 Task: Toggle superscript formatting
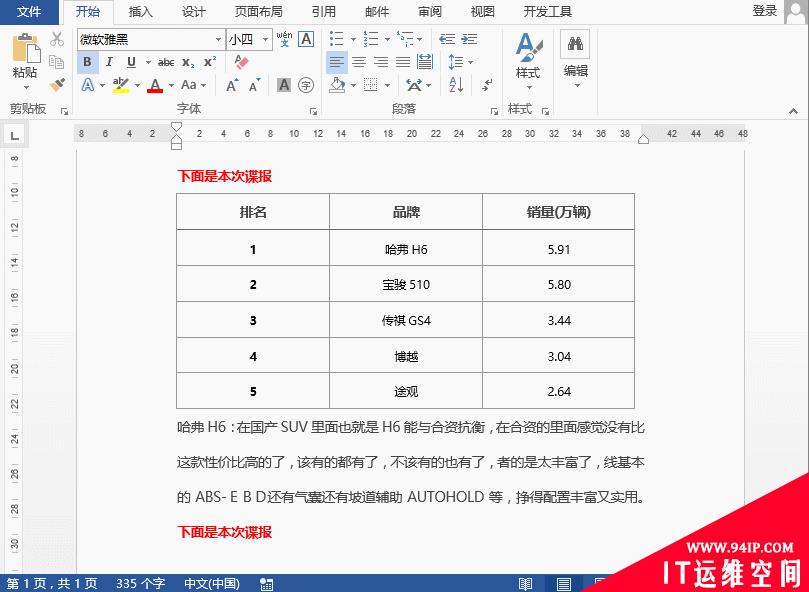click(x=209, y=62)
